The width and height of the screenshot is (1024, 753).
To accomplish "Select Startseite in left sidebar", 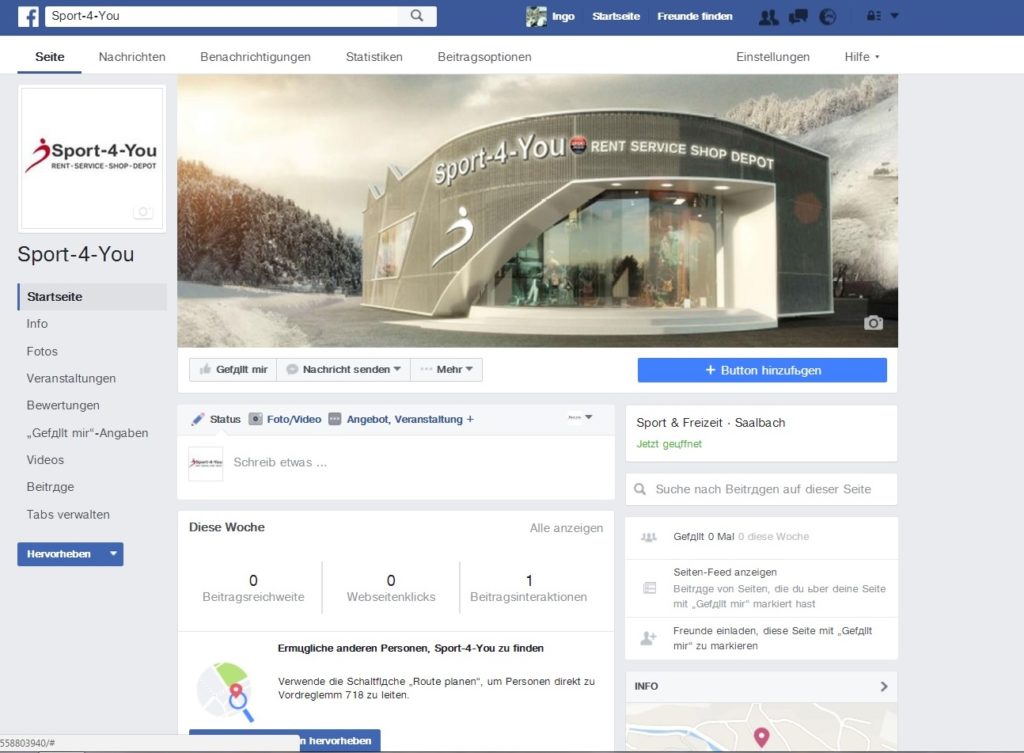I will [92, 296].
